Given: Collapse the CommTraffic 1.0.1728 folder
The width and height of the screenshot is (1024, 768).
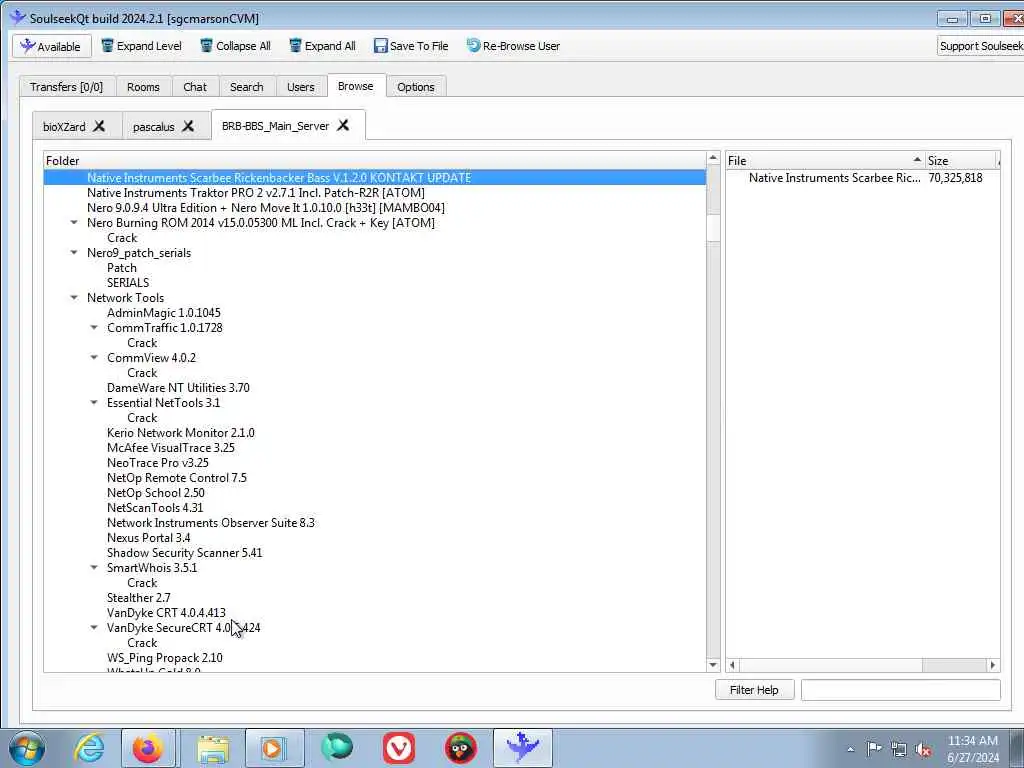Looking at the screenshot, I should pos(94,328).
